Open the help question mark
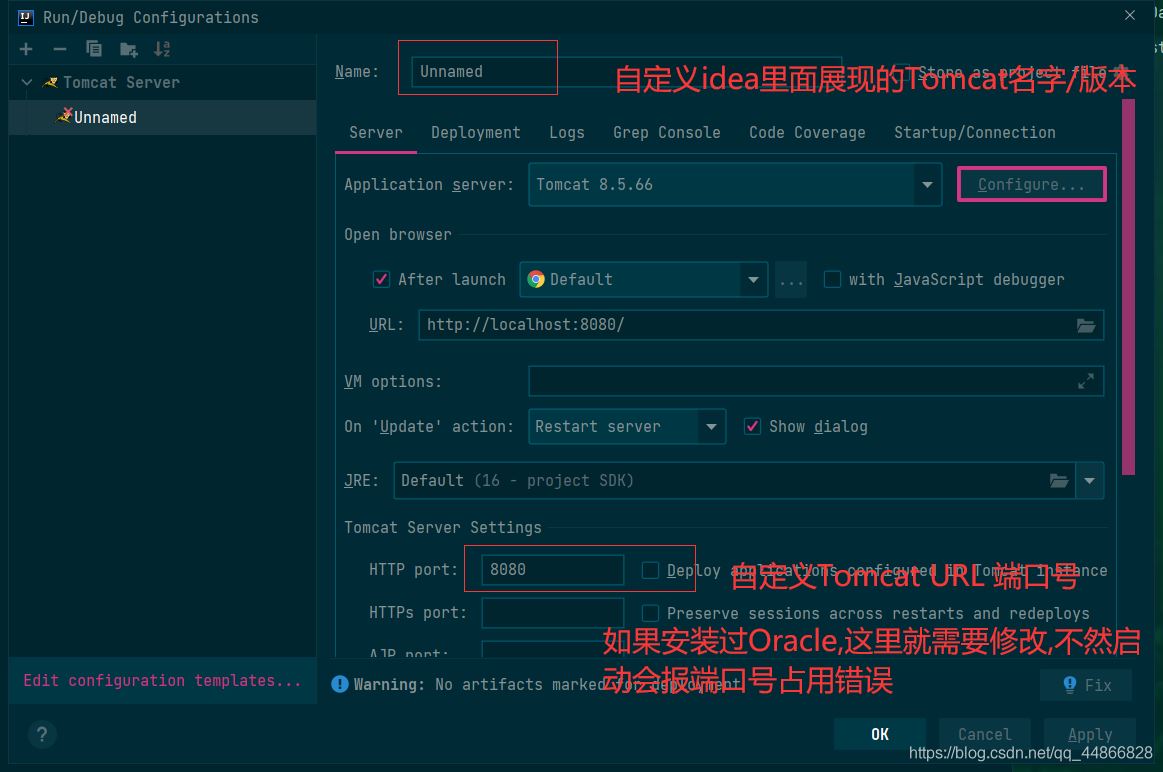The image size is (1163, 772). pos(42,734)
